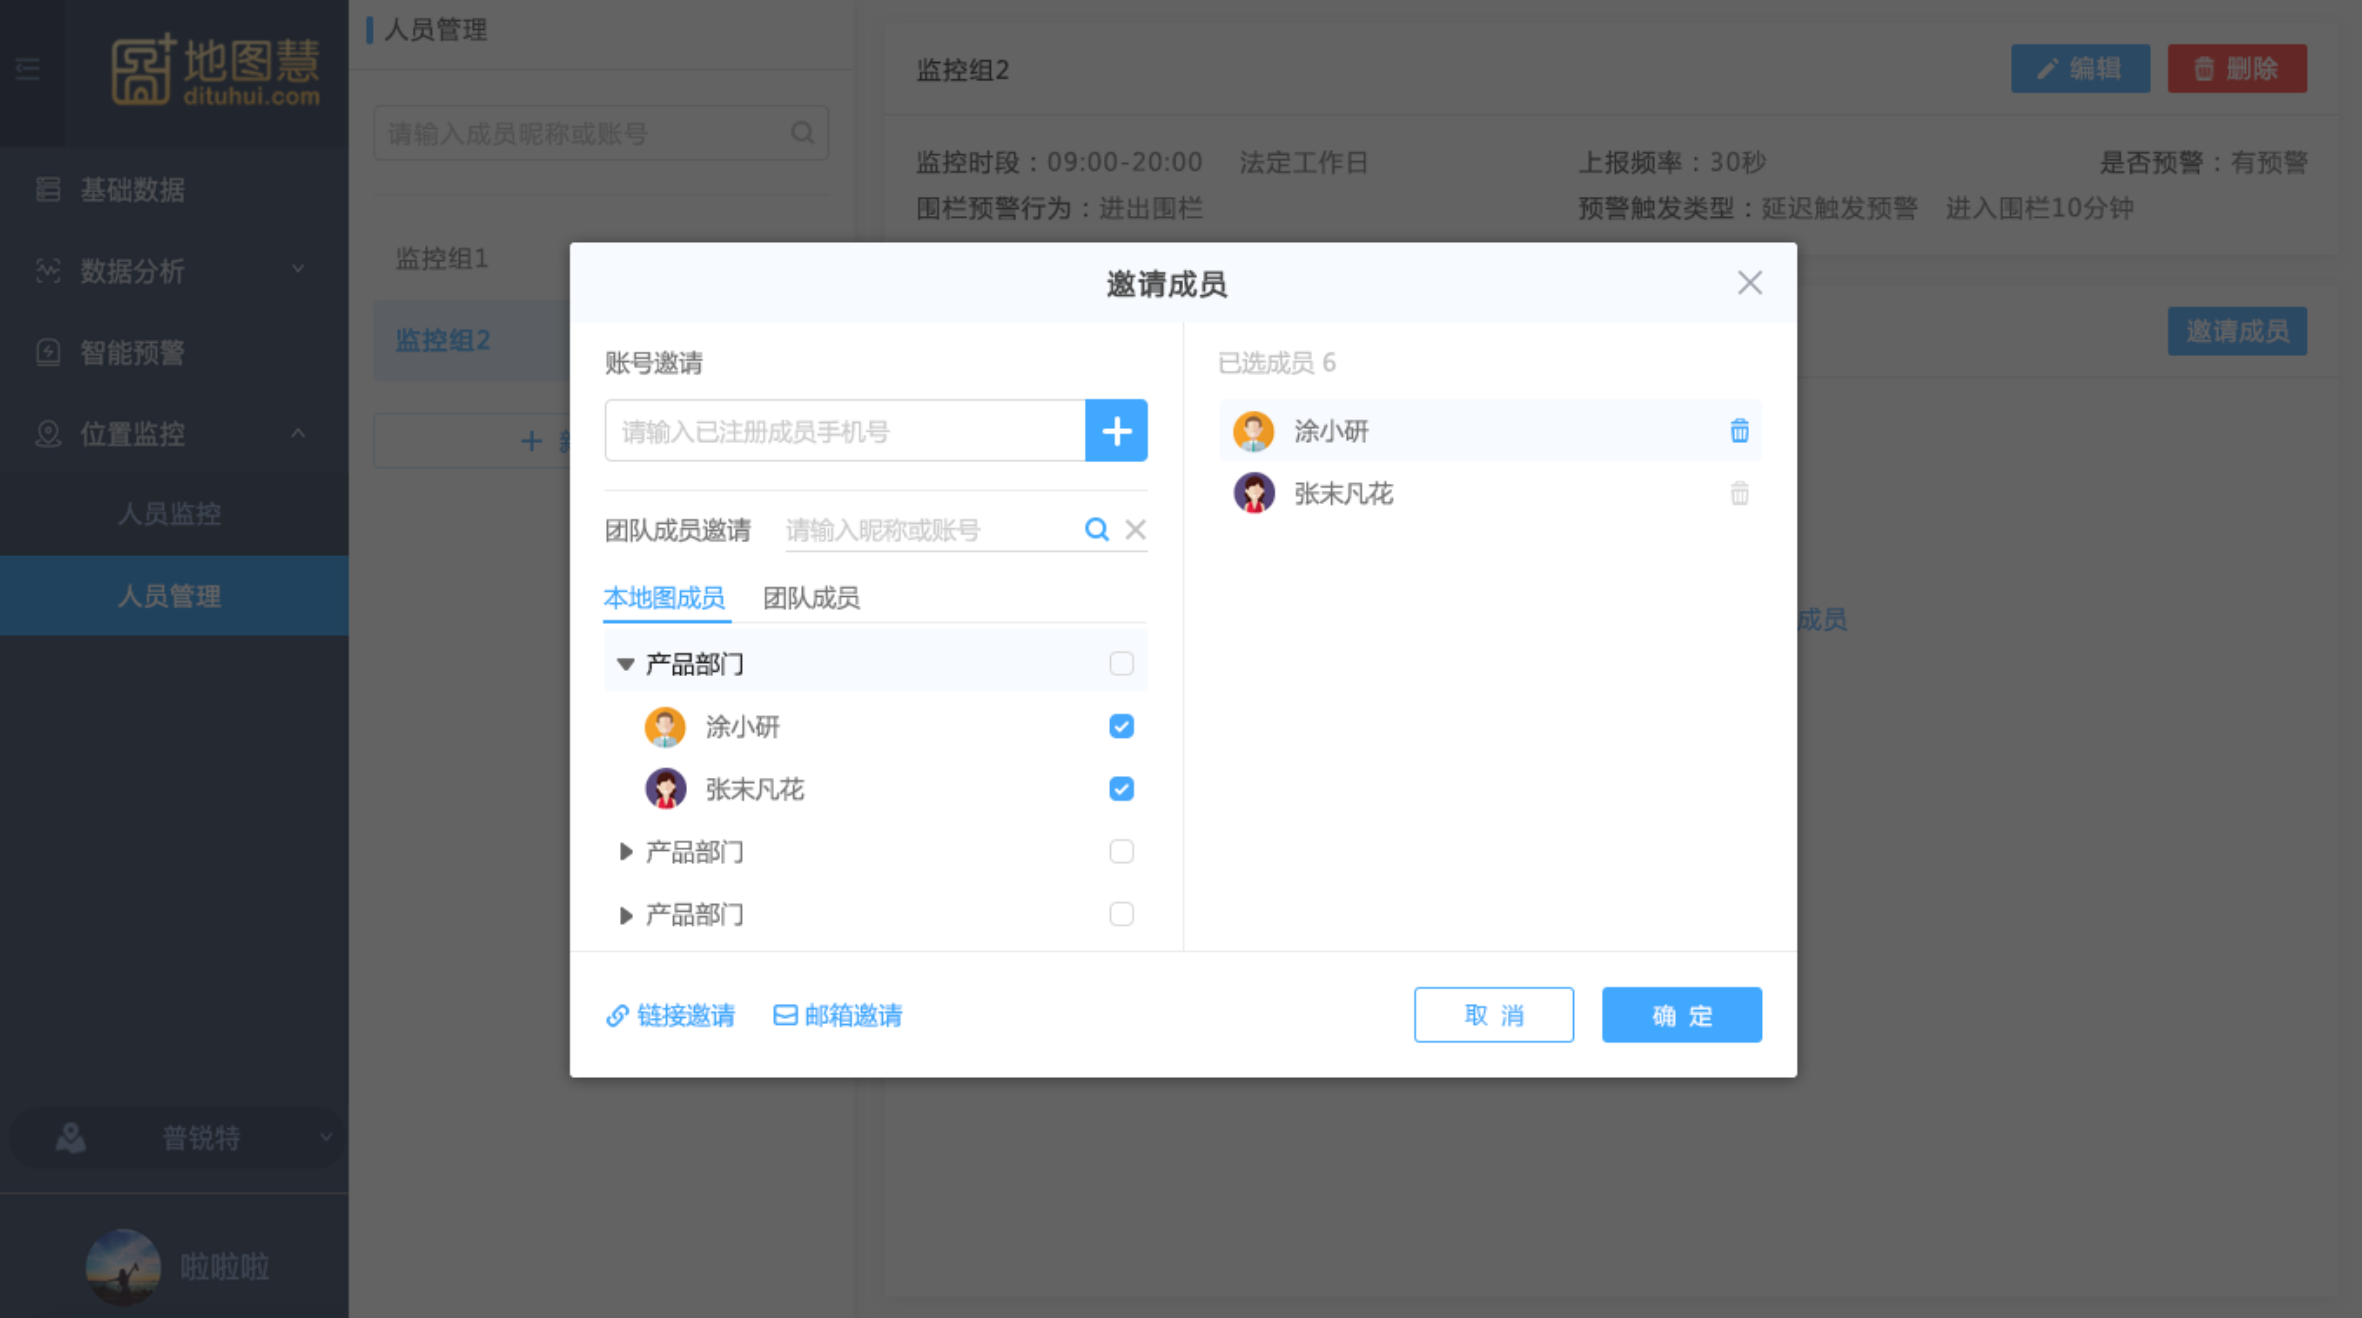Image resolution: width=2362 pixels, height=1318 pixels.
Task: Check the expanded 产品部门 group checkbox
Action: click(1121, 664)
